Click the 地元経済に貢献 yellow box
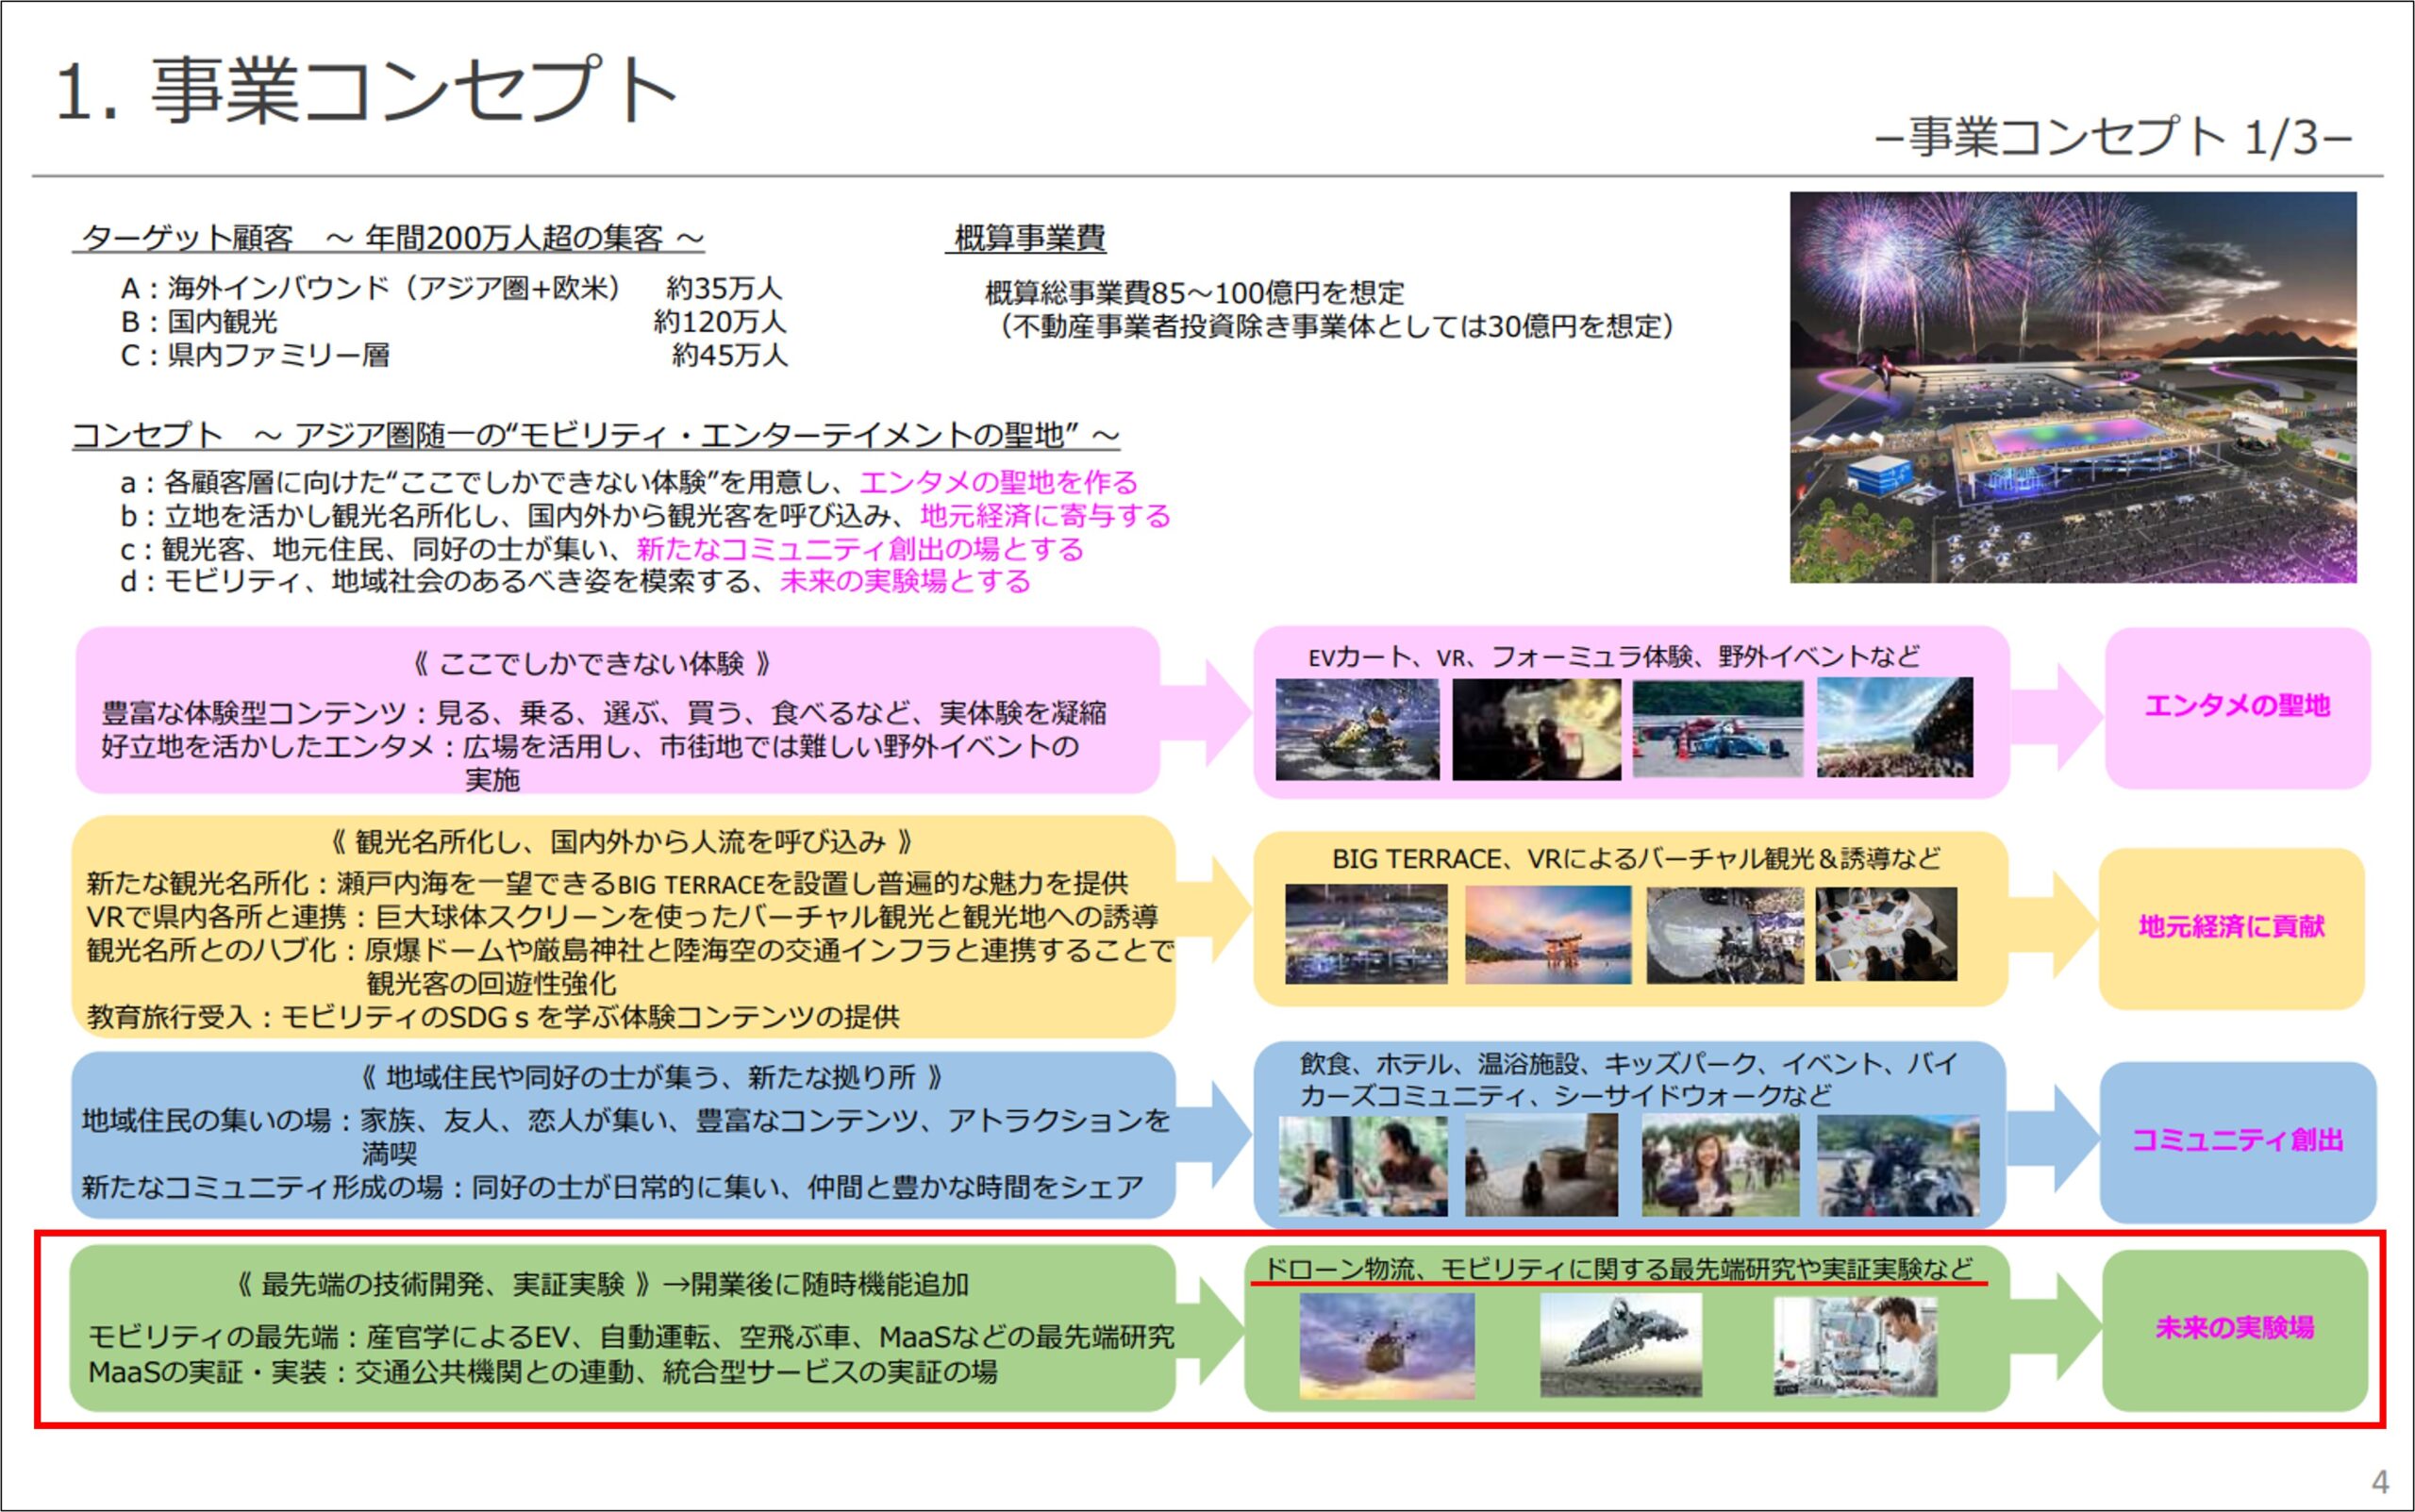Screen dimensions: 2415x1512 point(2231,928)
